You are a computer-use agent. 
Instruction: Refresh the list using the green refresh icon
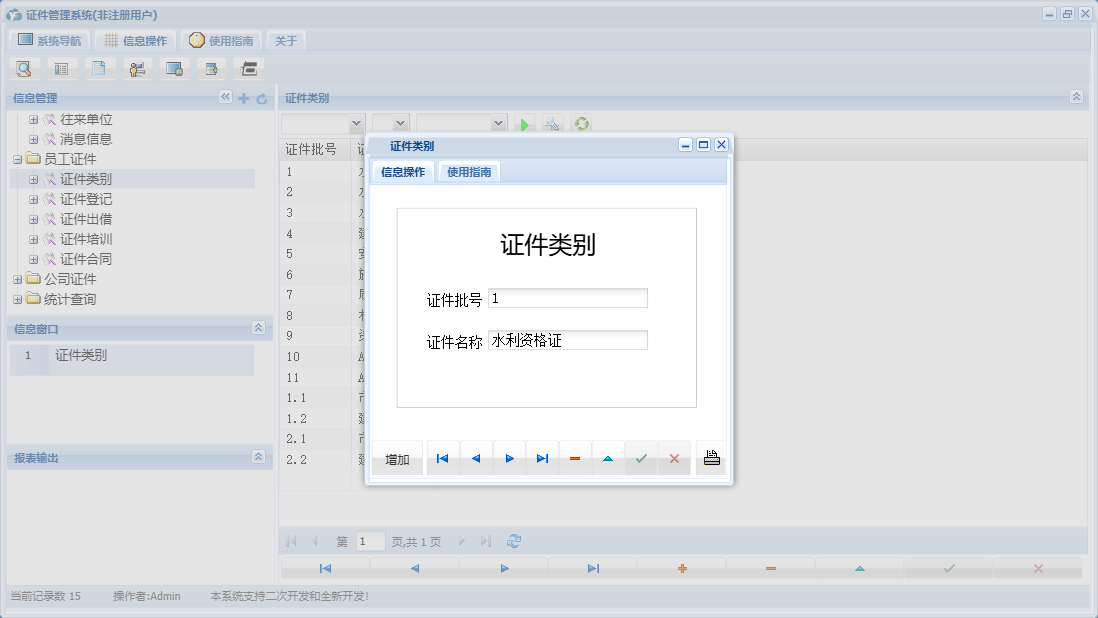(x=581, y=123)
